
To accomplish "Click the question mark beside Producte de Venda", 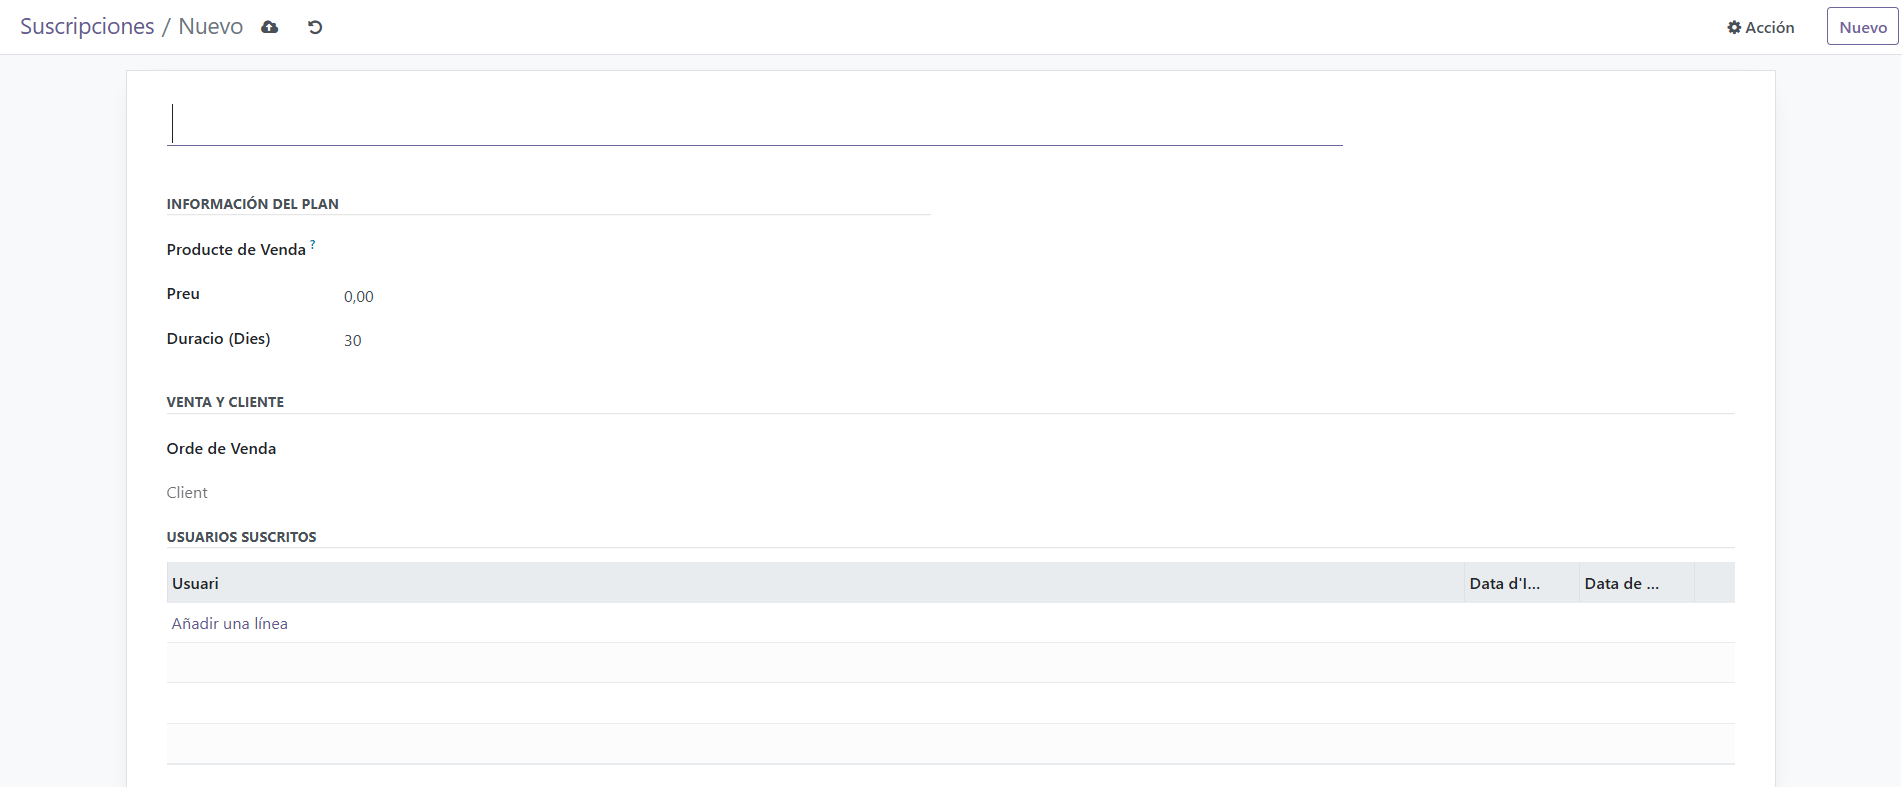I will coord(313,244).
